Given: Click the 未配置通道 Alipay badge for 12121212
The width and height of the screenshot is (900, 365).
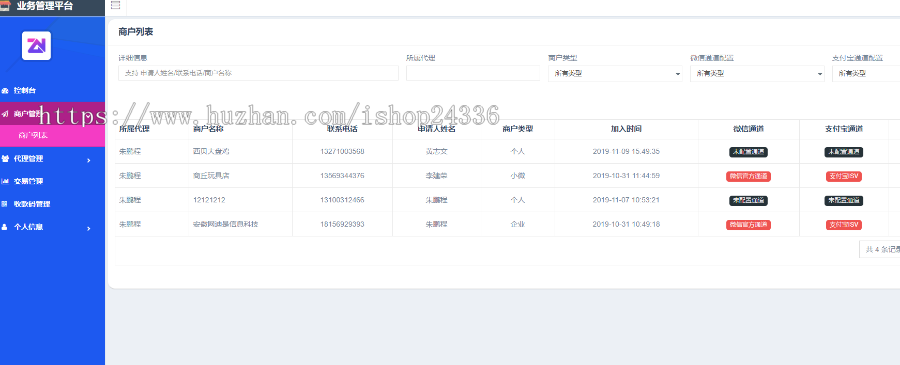Looking at the screenshot, I should [x=844, y=201].
